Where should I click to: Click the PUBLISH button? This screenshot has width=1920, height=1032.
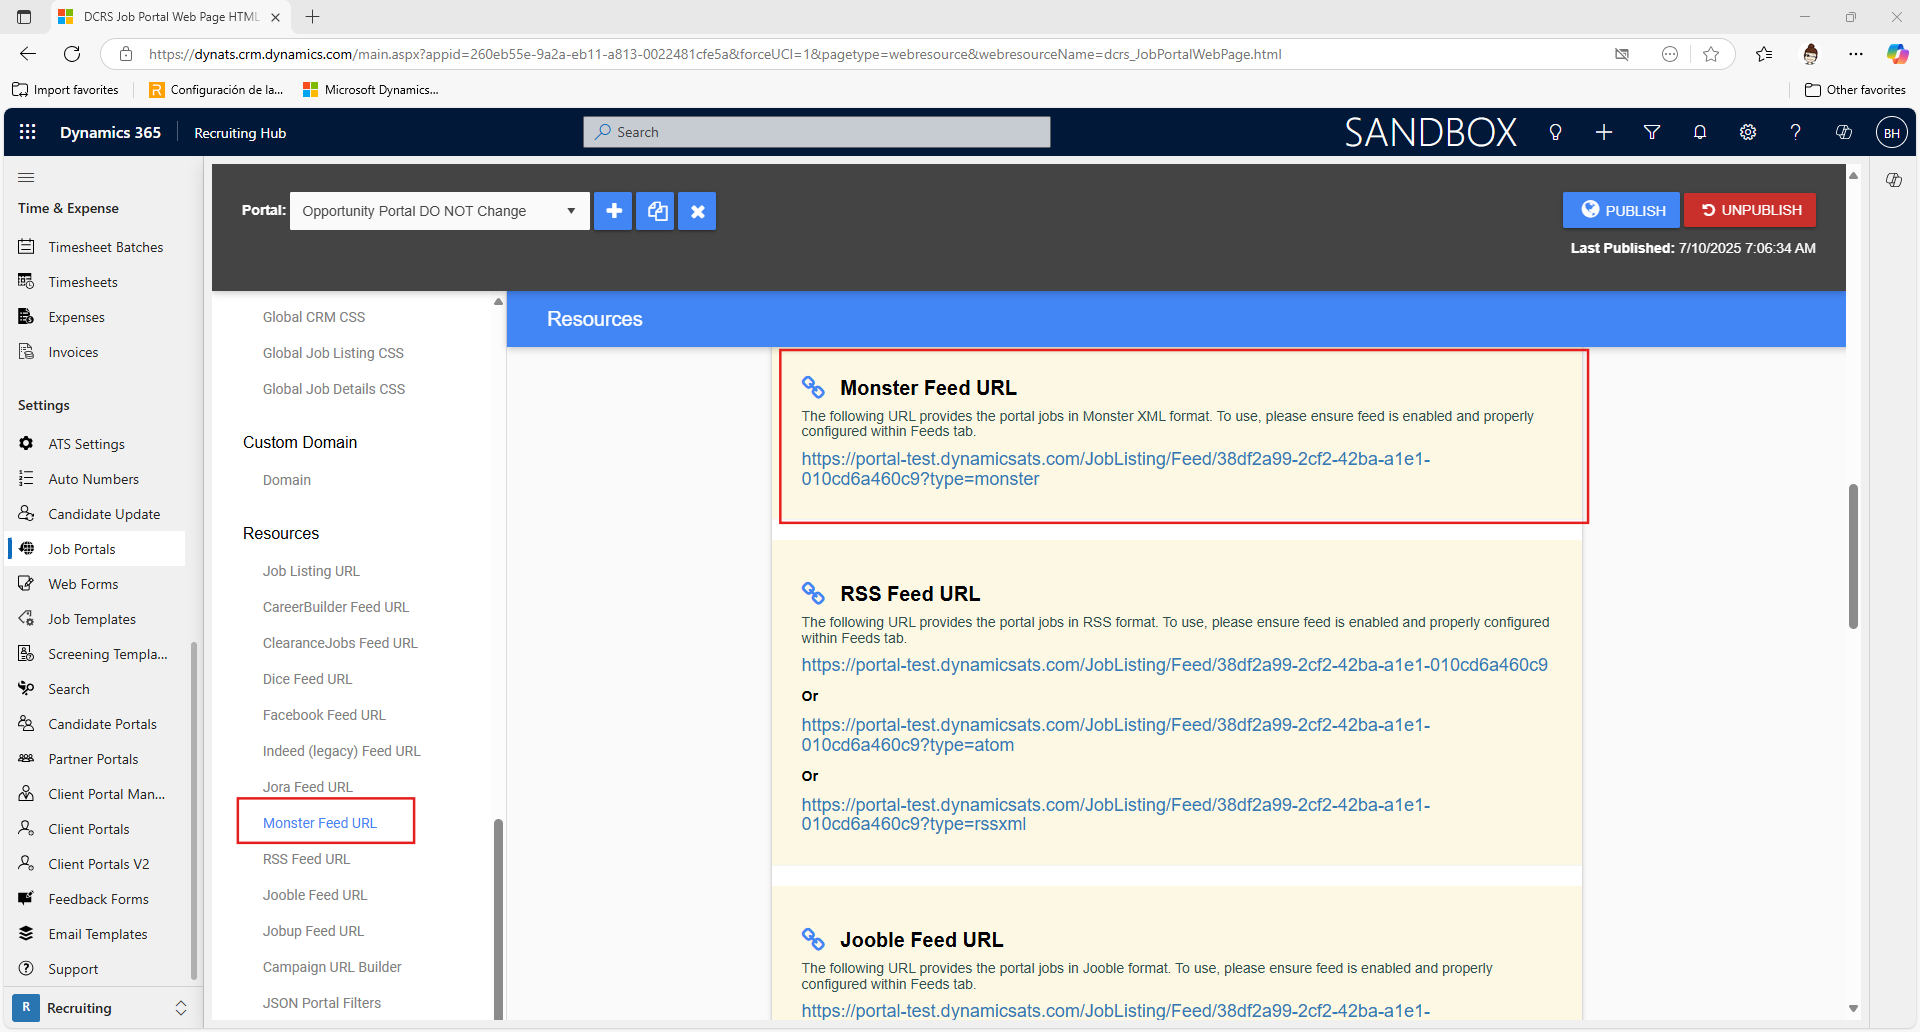1622,210
